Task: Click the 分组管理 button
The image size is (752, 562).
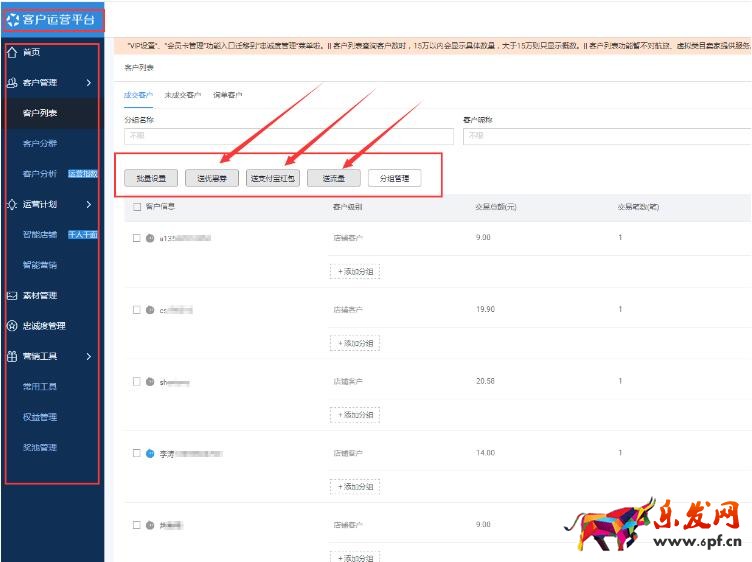Action: pyautogui.click(x=395, y=178)
